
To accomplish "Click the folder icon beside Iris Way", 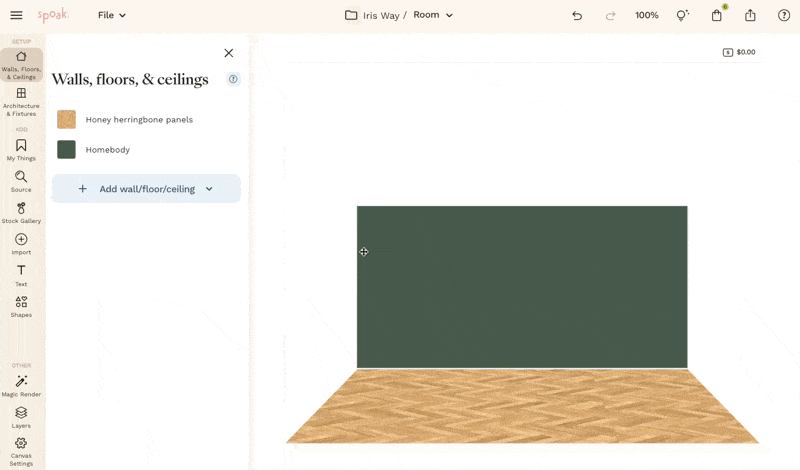I will [351, 15].
